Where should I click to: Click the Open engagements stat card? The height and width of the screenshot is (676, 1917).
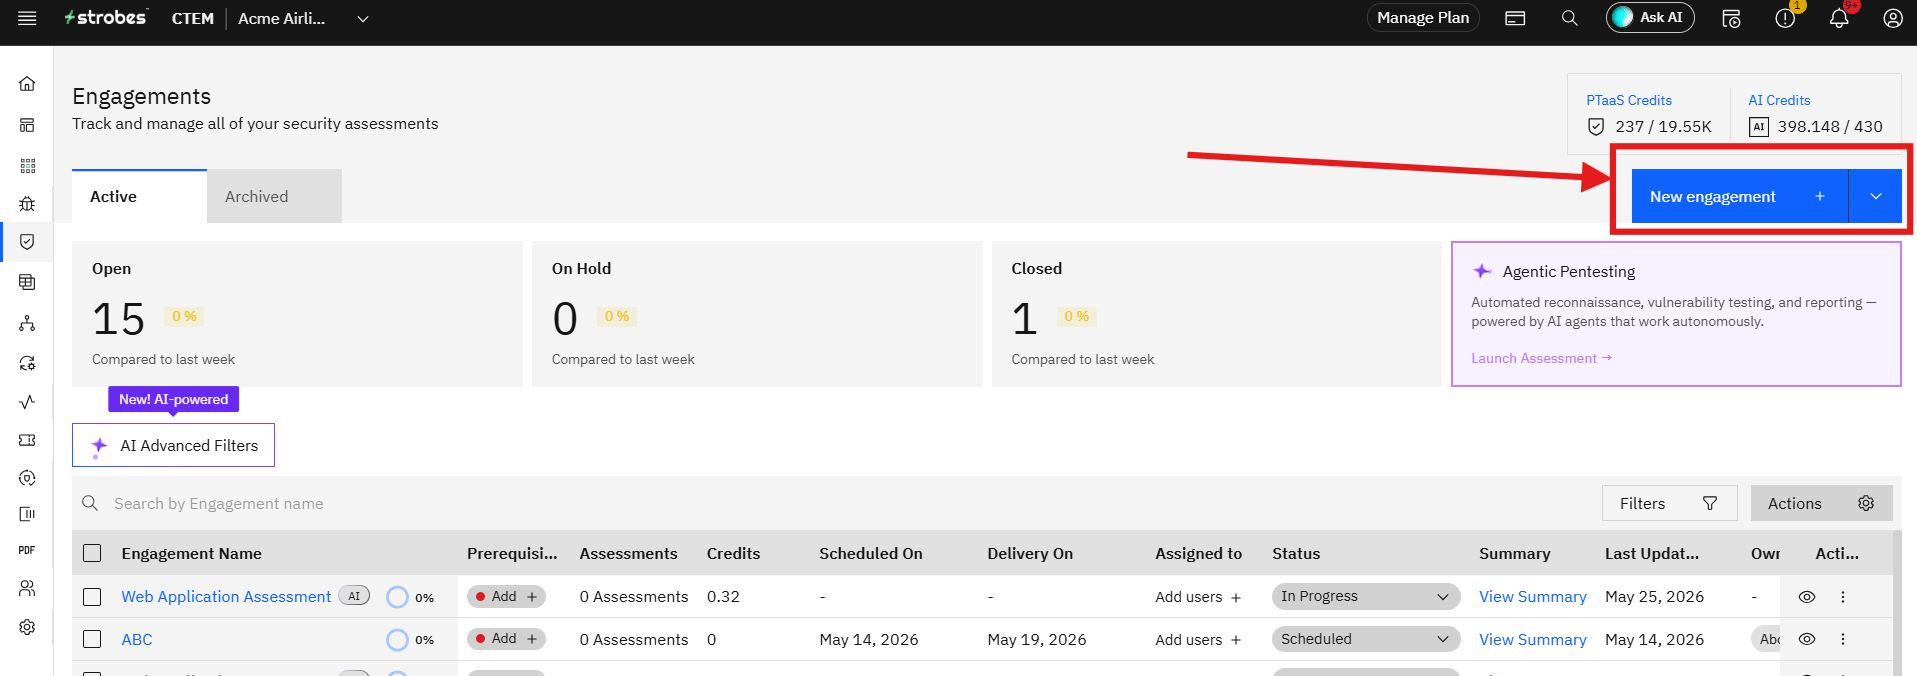(297, 314)
